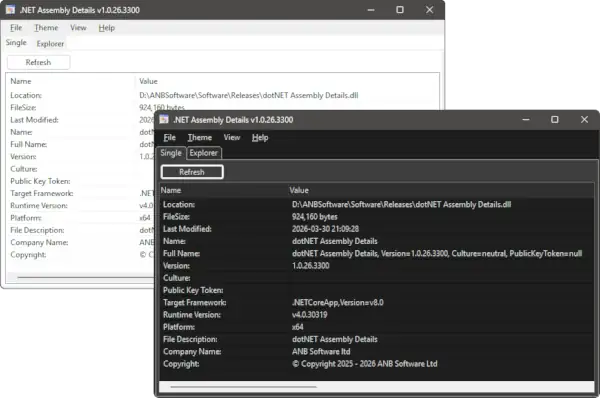Close the light themed window
600x398 pixels.
429,10
